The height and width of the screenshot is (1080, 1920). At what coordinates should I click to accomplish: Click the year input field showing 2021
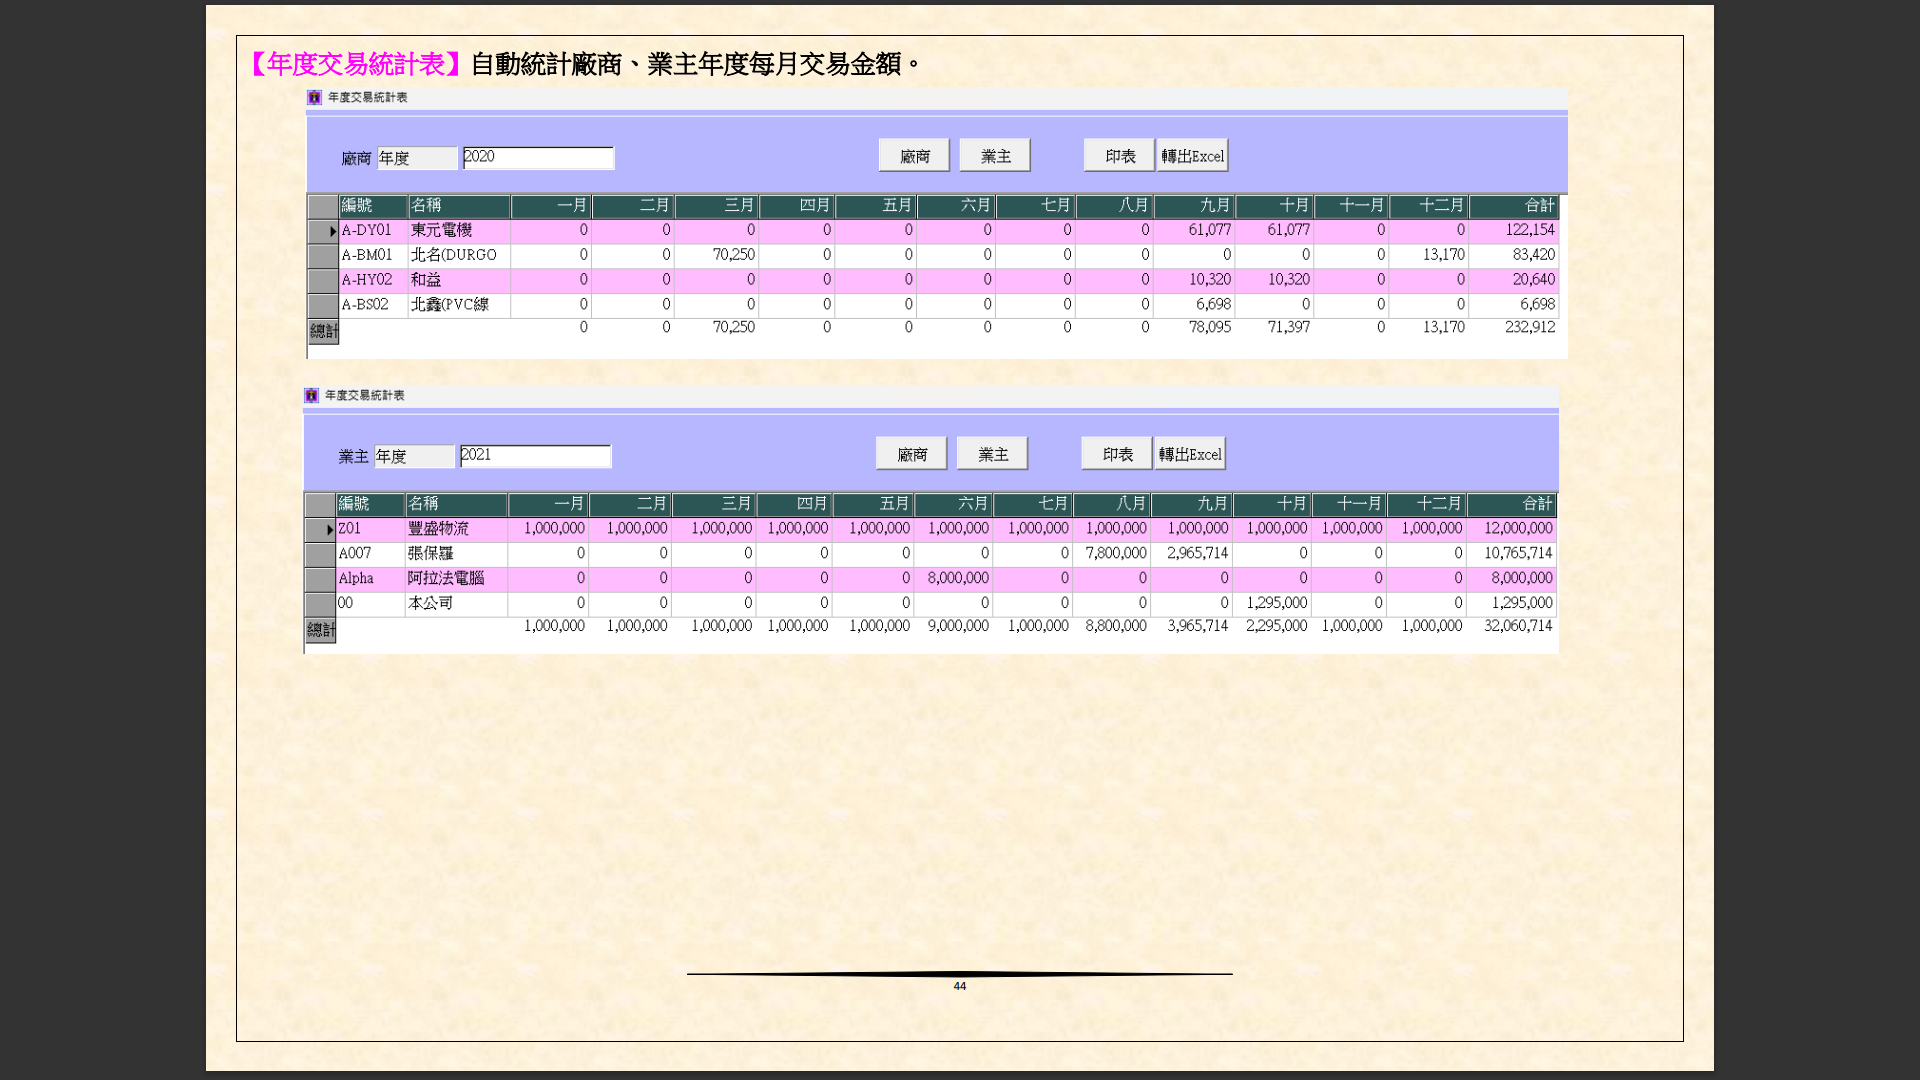(x=535, y=456)
